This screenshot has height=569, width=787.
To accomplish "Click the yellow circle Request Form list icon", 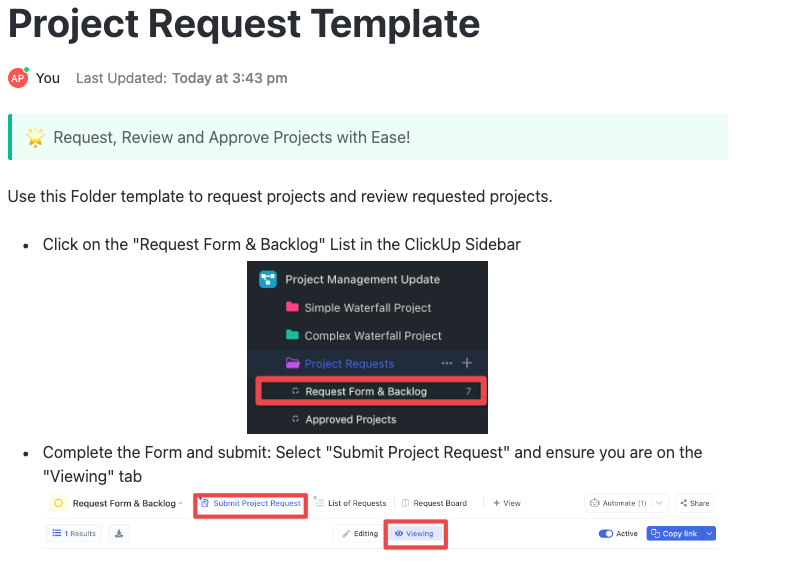I will pos(58,503).
